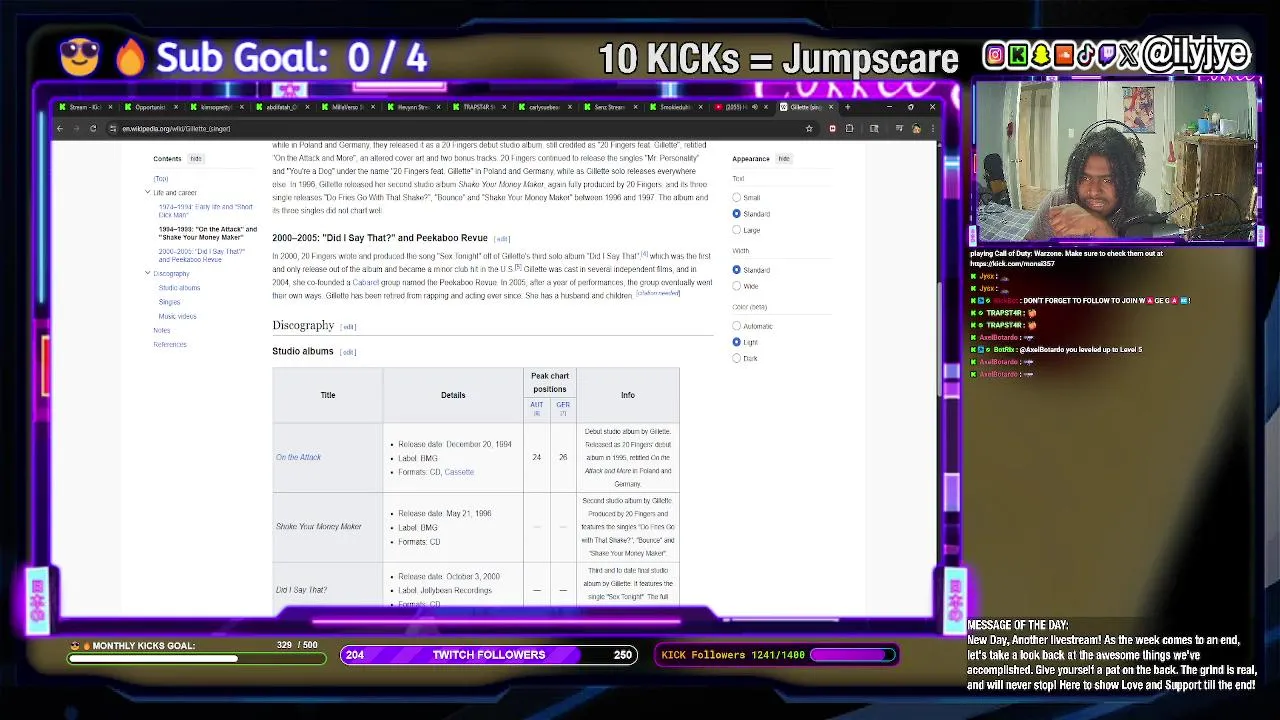The height and width of the screenshot is (720, 1280).
Task: Switch to the abdifatah tab
Action: (281, 107)
